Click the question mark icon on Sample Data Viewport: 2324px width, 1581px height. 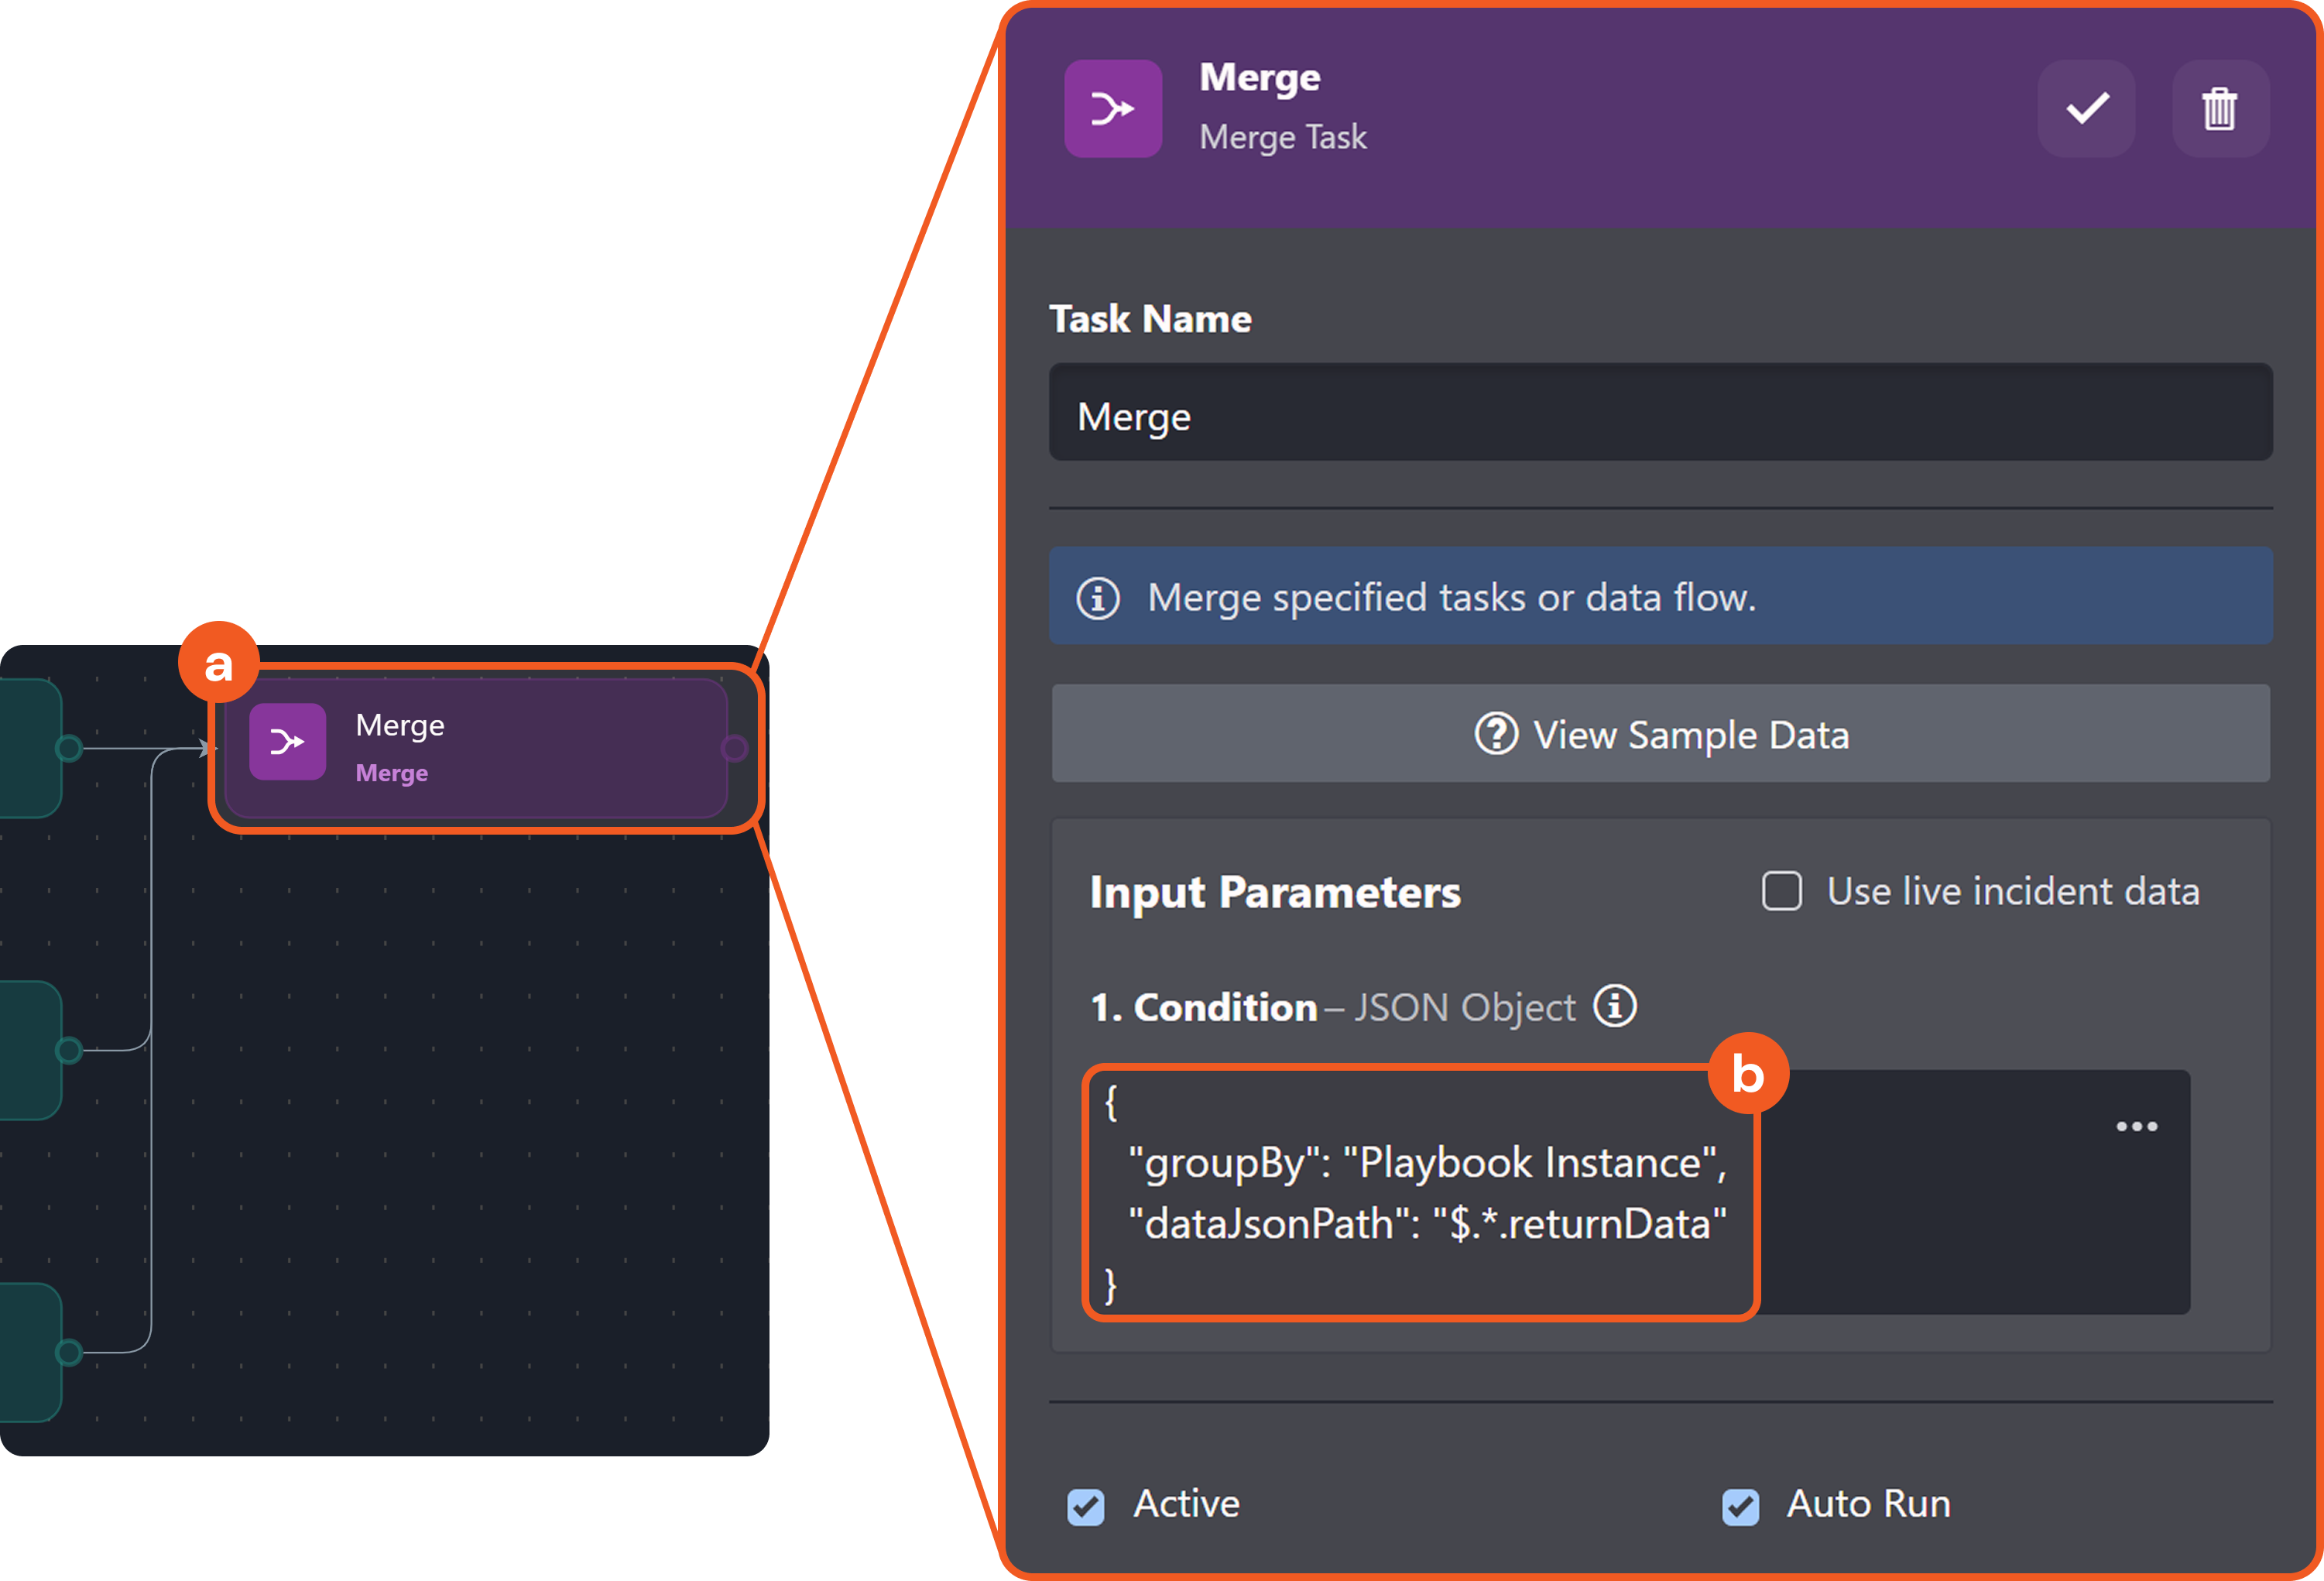point(1496,734)
